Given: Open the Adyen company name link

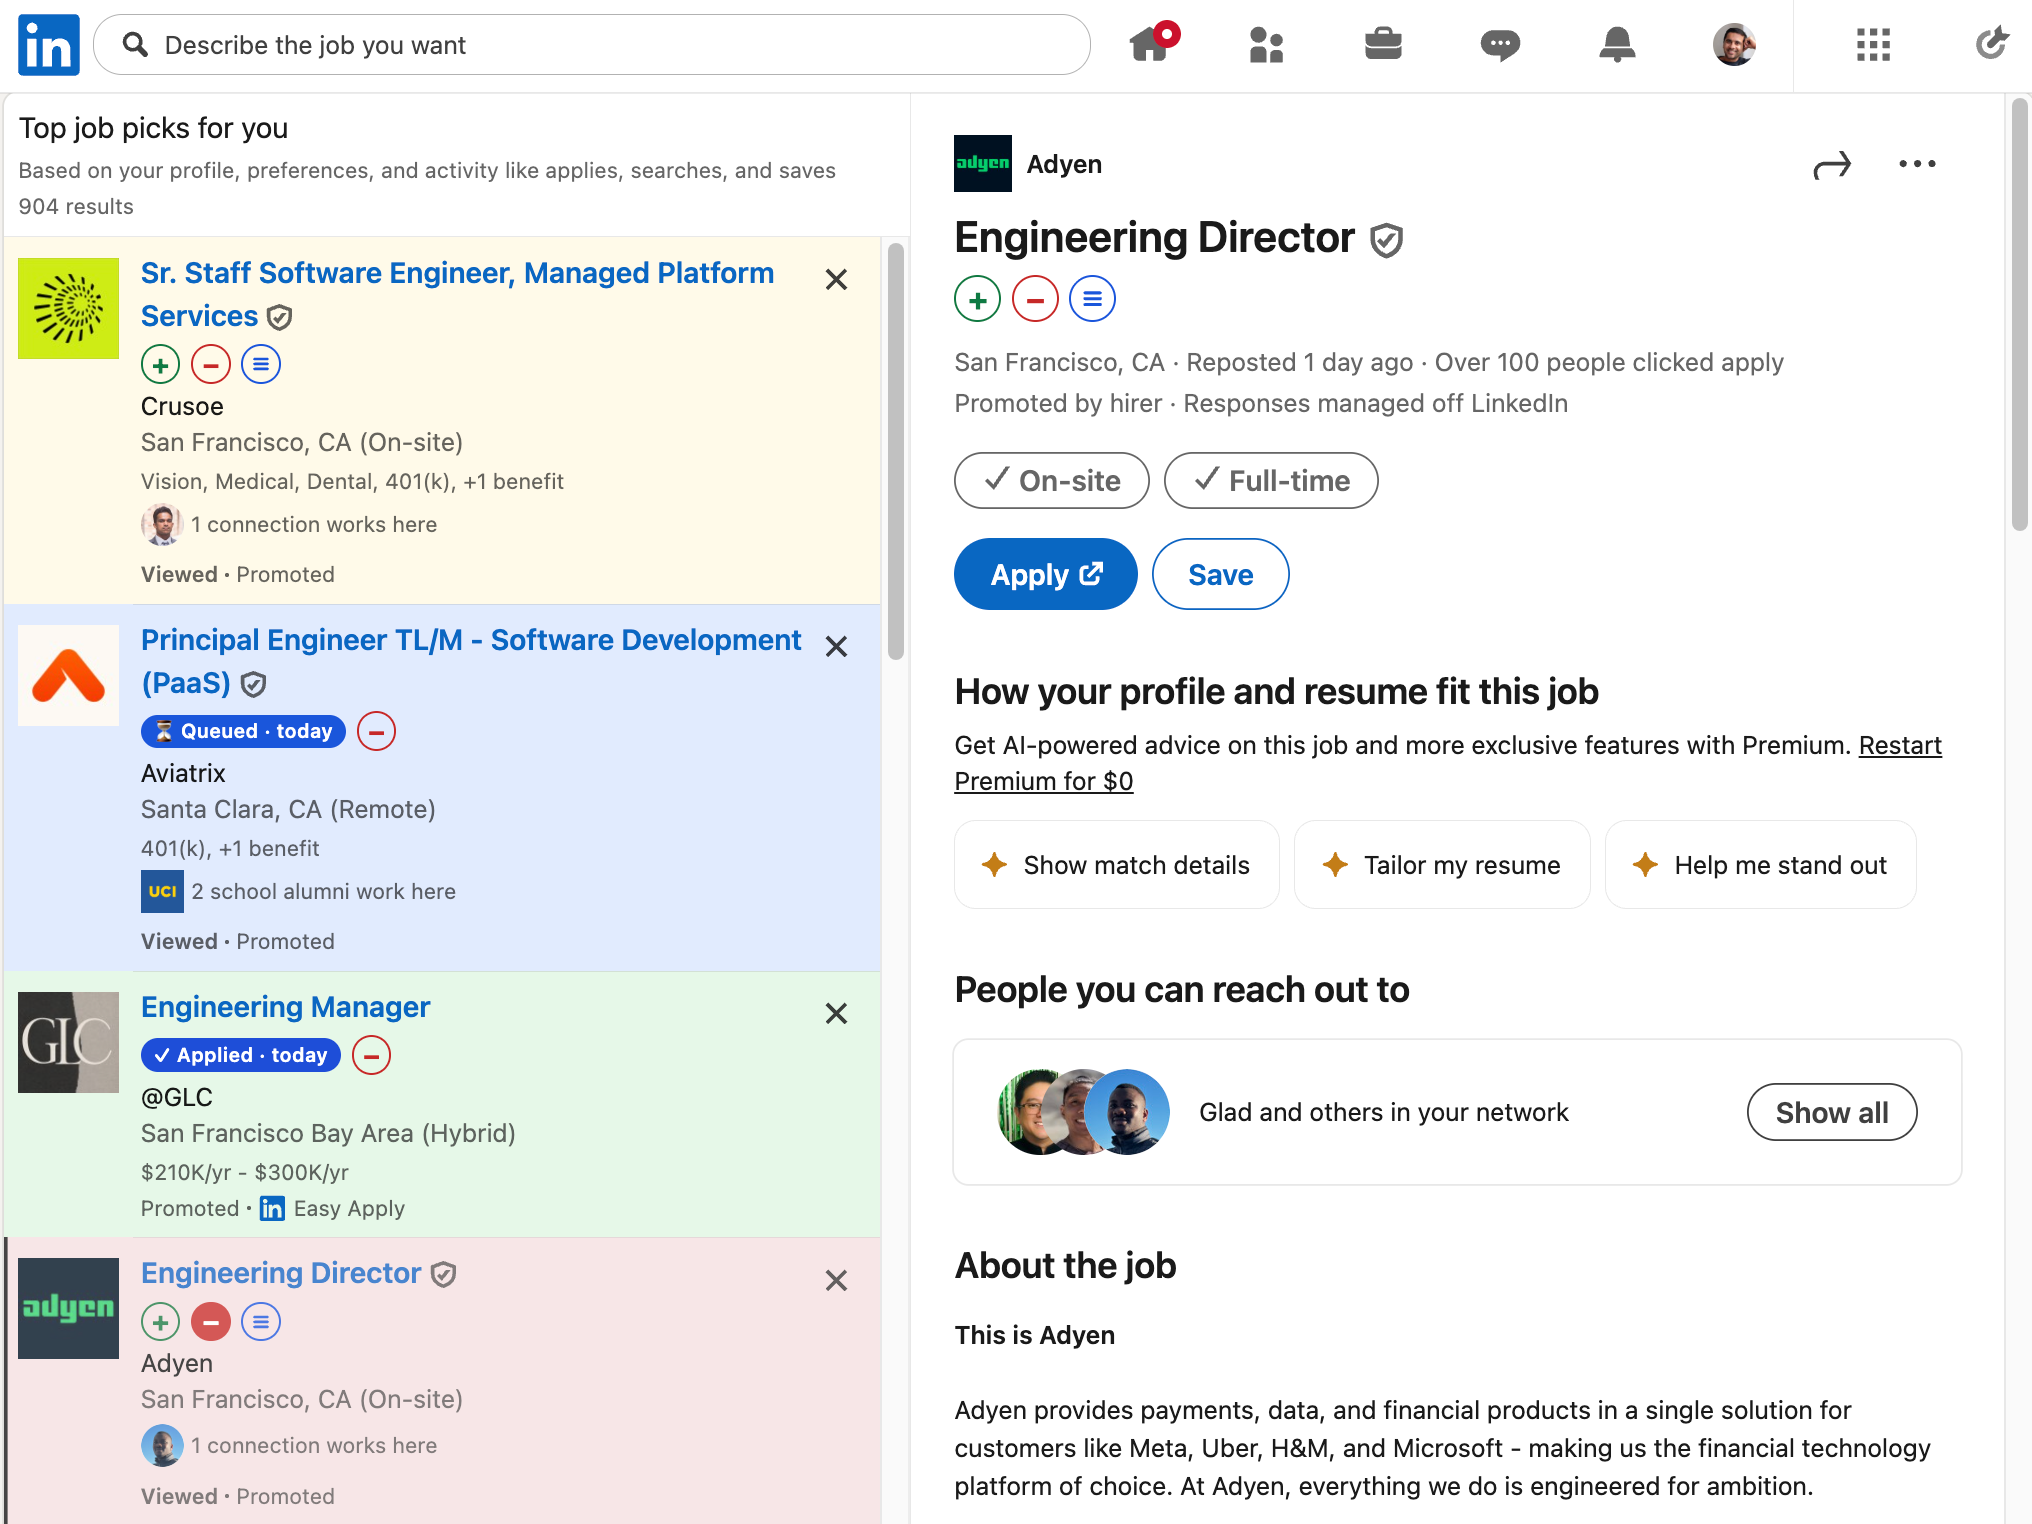Looking at the screenshot, I should (x=1064, y=165).
